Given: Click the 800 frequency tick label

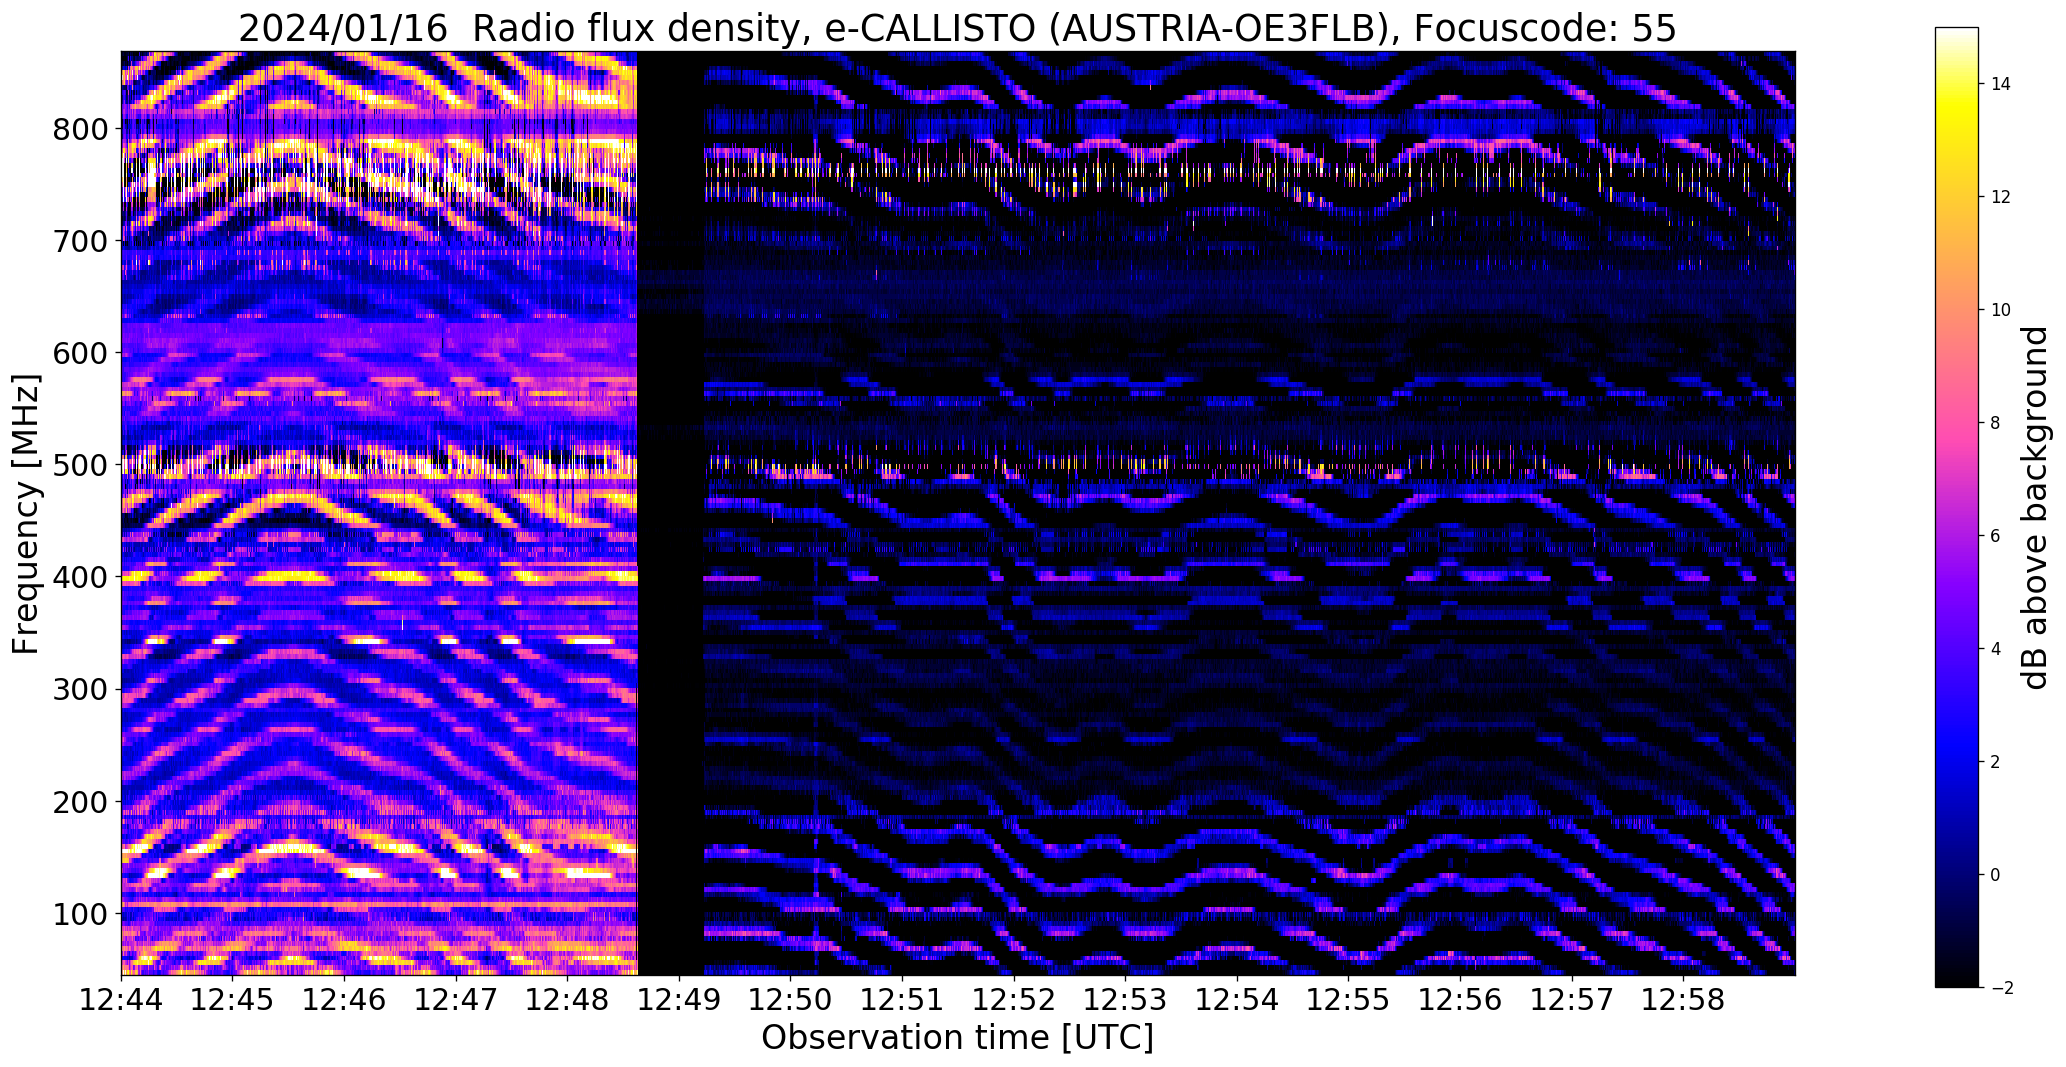Looking at the screenshot, I should (78, 129).
